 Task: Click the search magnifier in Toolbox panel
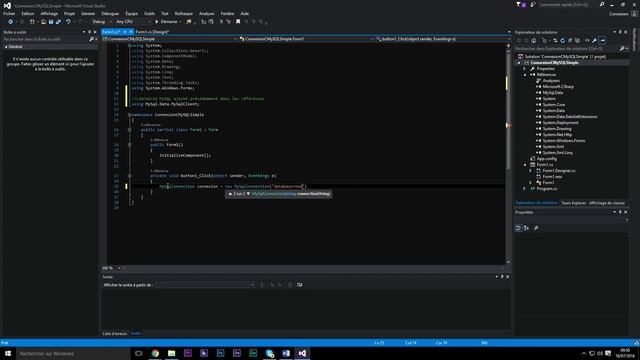91,39
